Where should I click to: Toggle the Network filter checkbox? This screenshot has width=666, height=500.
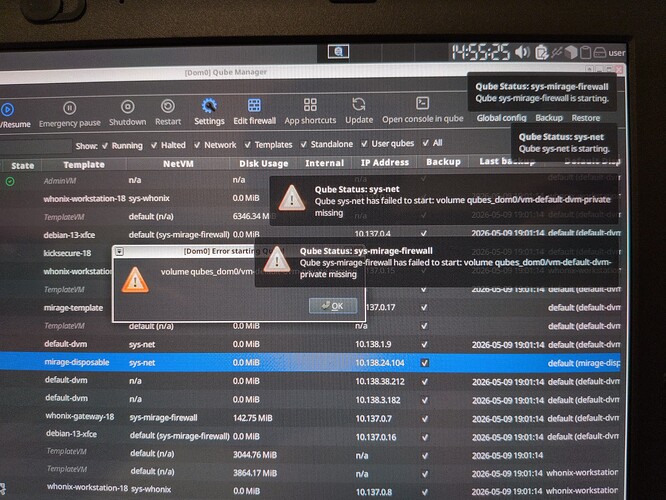point(197,145)
